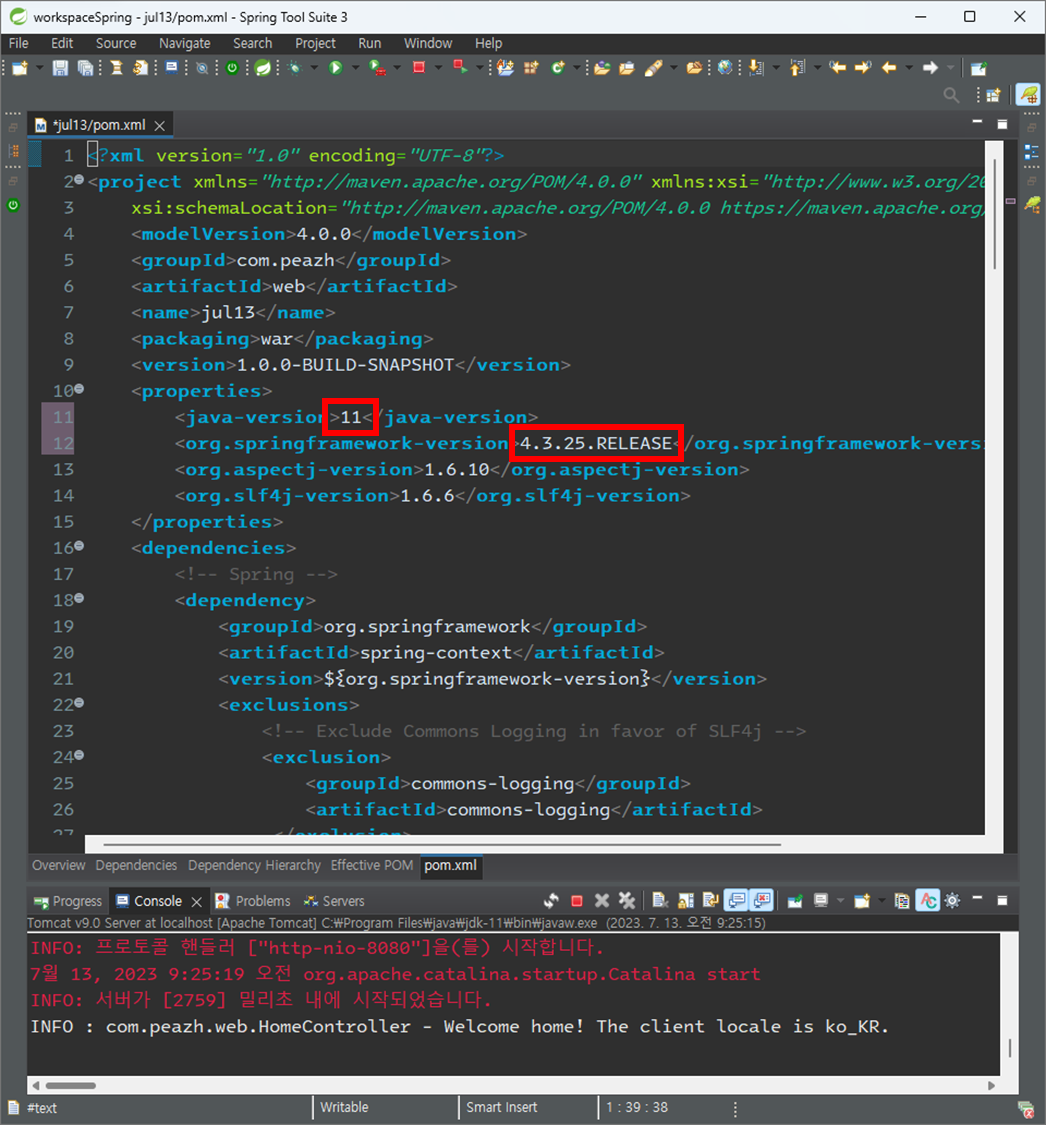Open console settings gear icon

coord(952,900)
